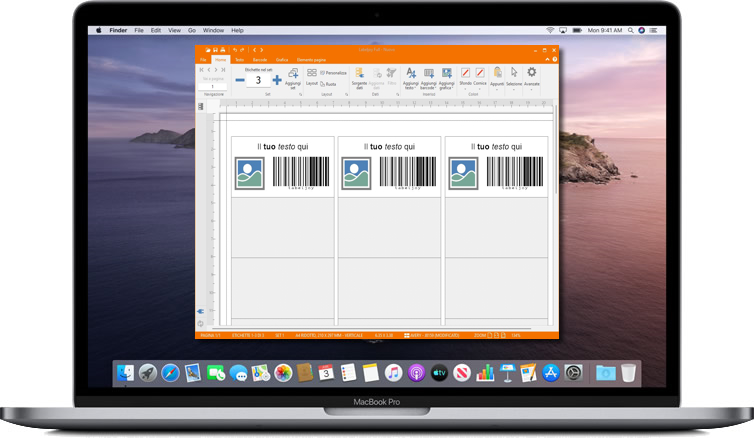Click the print quick-access icon

(x=223, y=50)
